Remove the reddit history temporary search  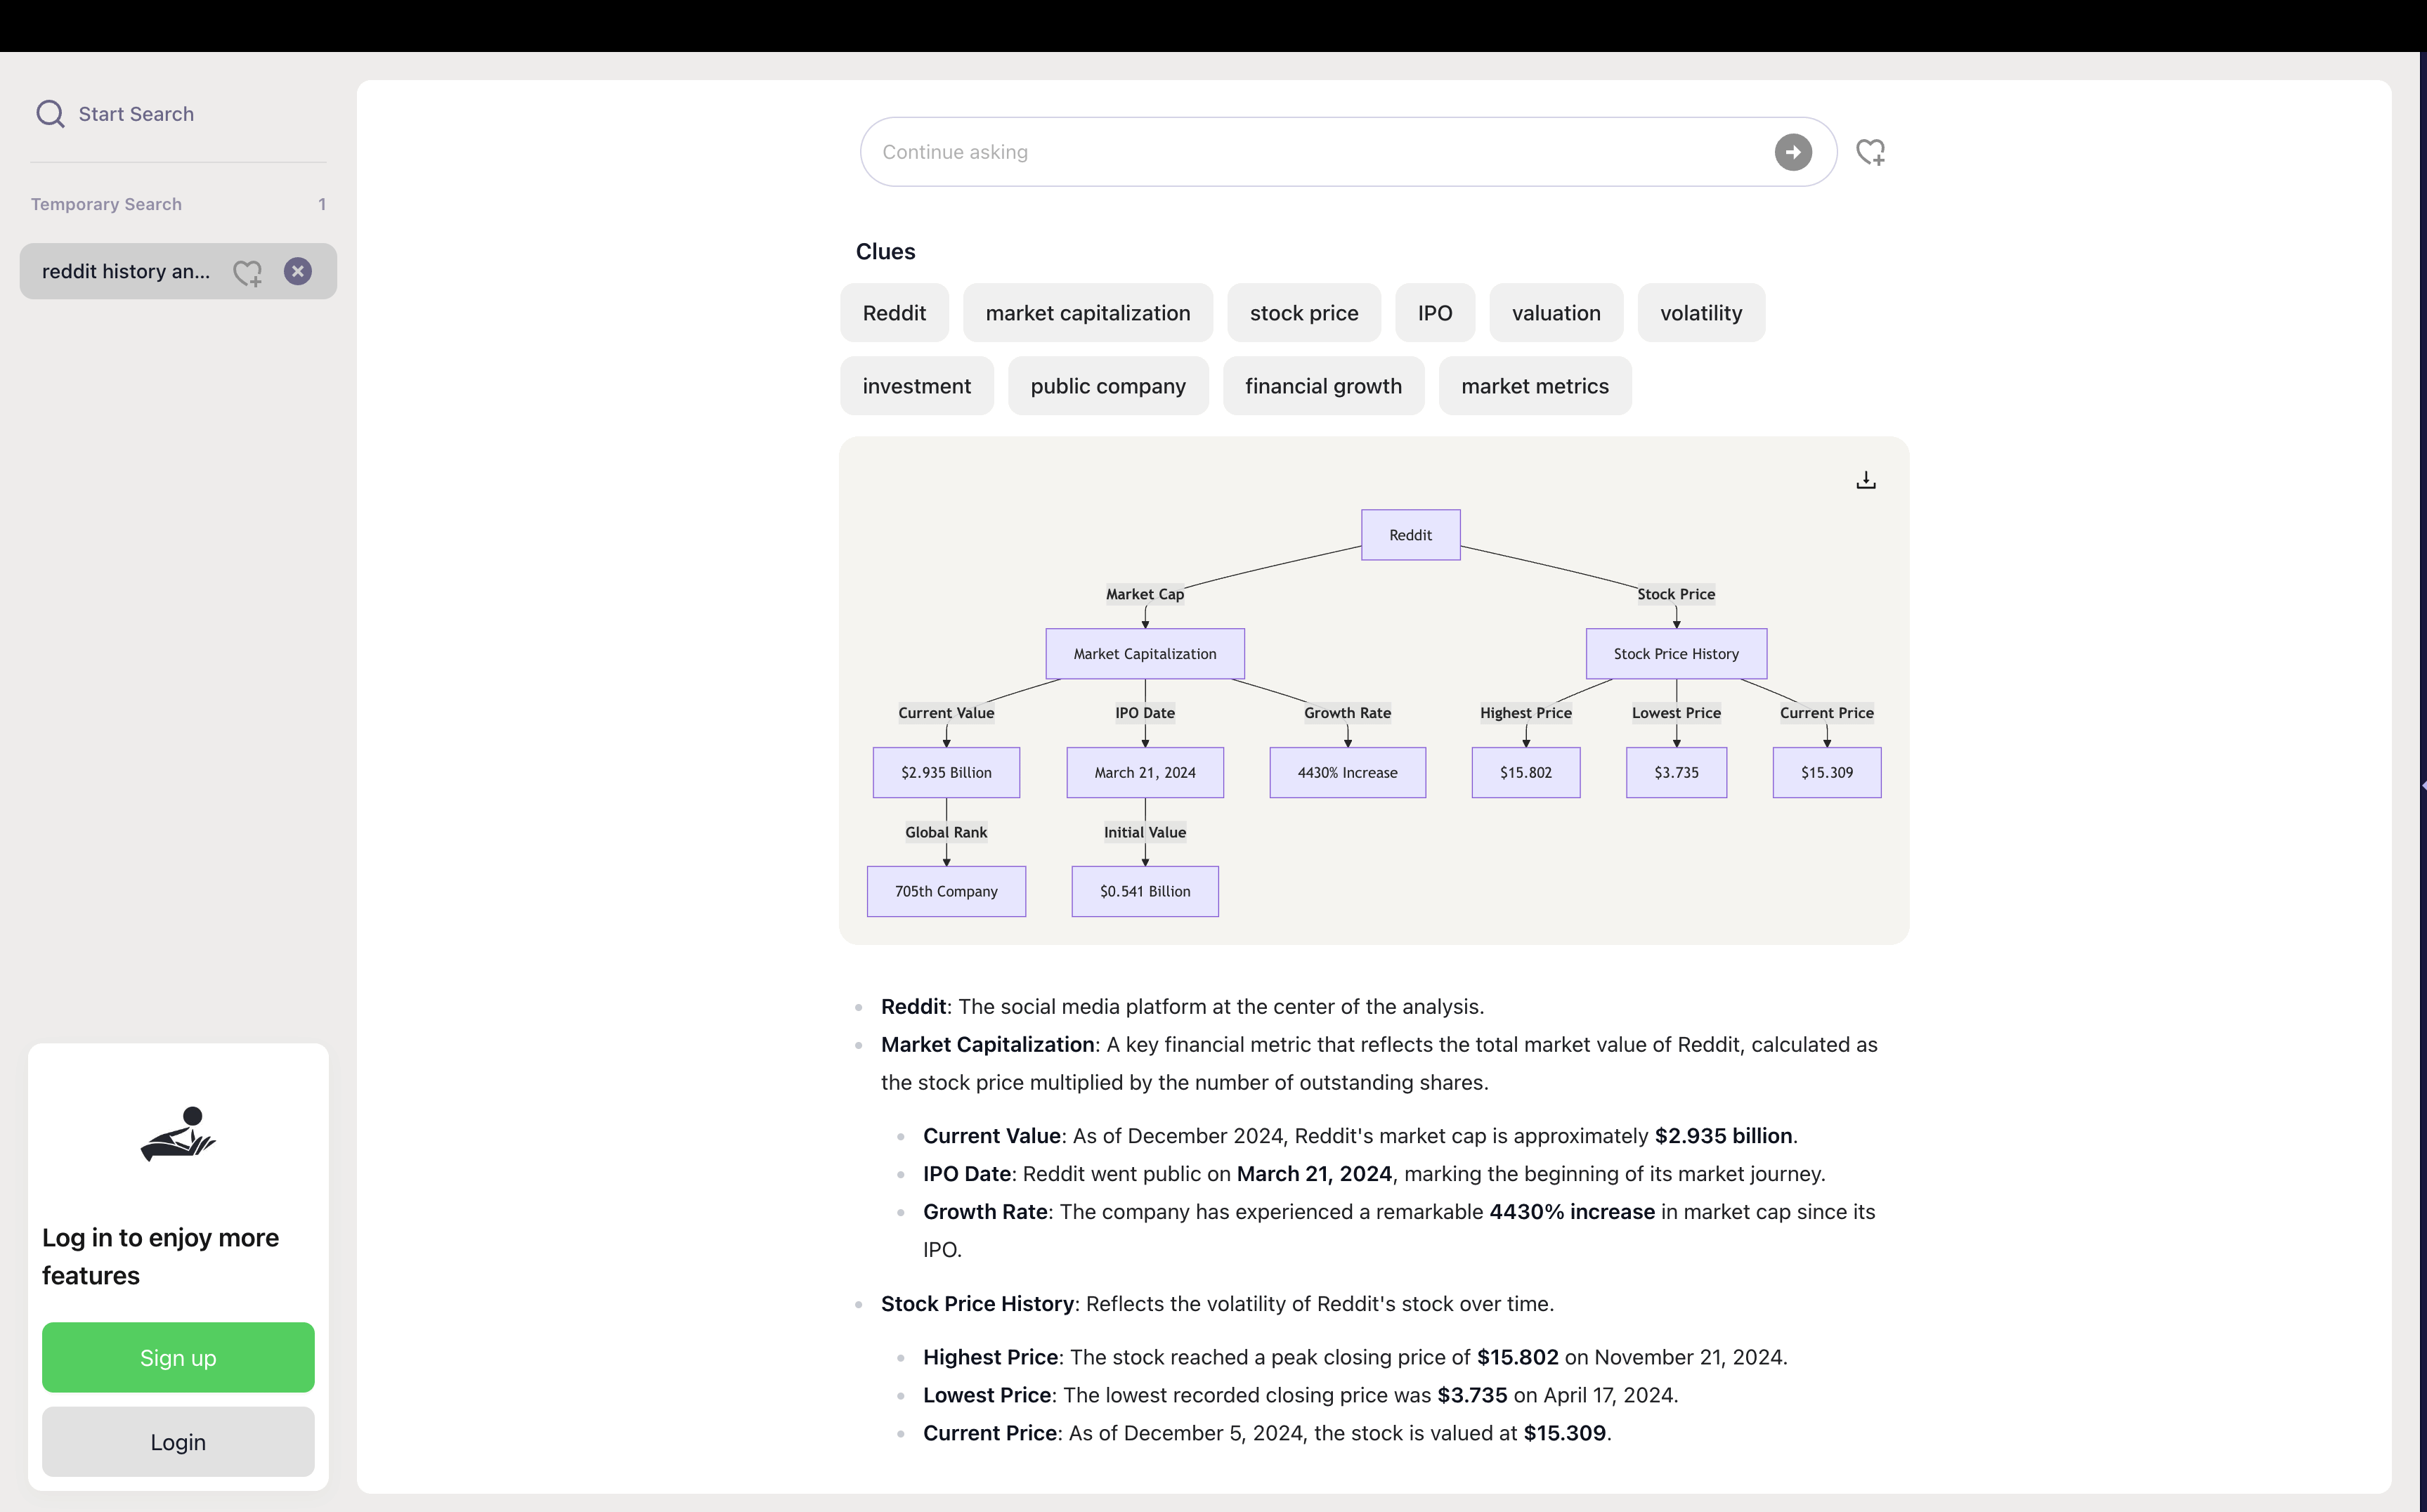(298, 271)
